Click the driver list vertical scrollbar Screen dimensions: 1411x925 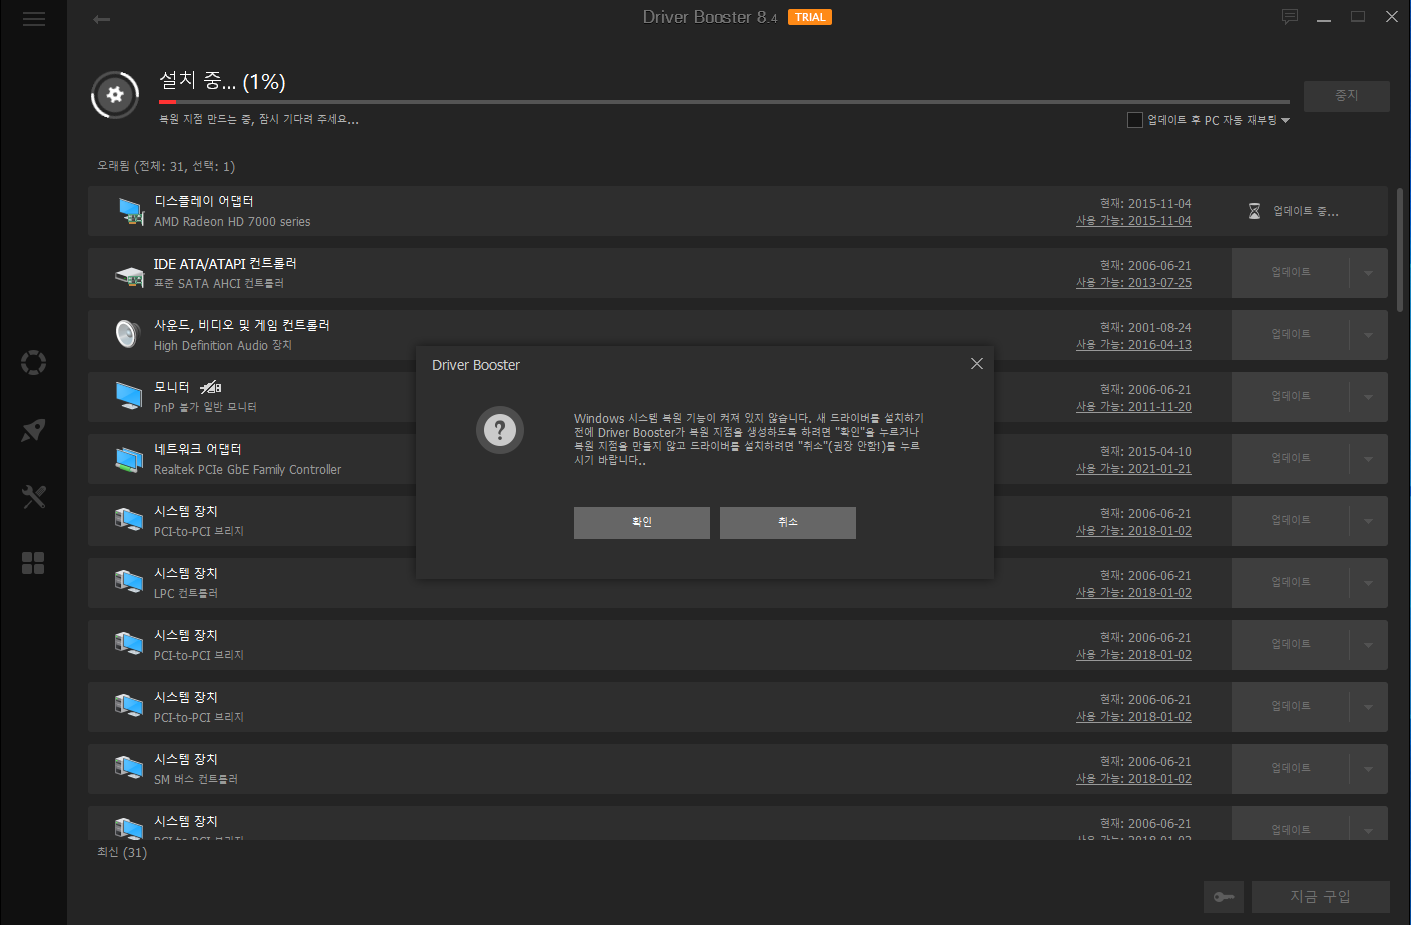(x=1400, y=250)
